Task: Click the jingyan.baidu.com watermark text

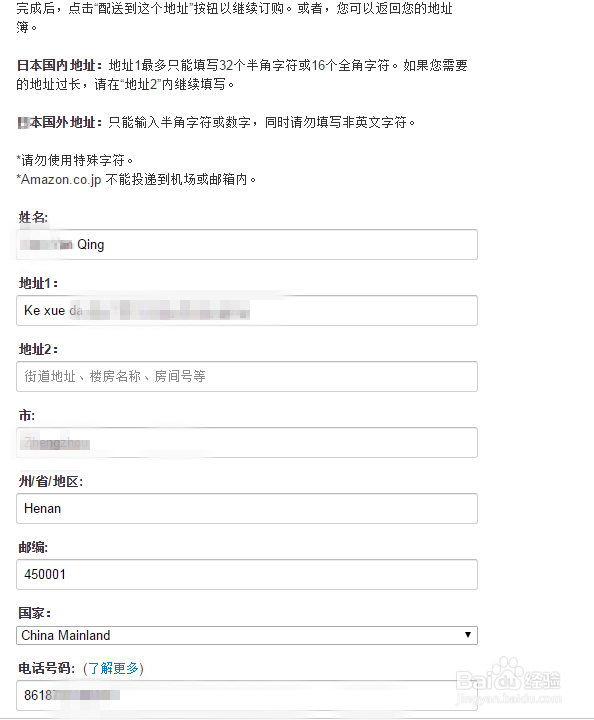Action: tap(509, 699)
